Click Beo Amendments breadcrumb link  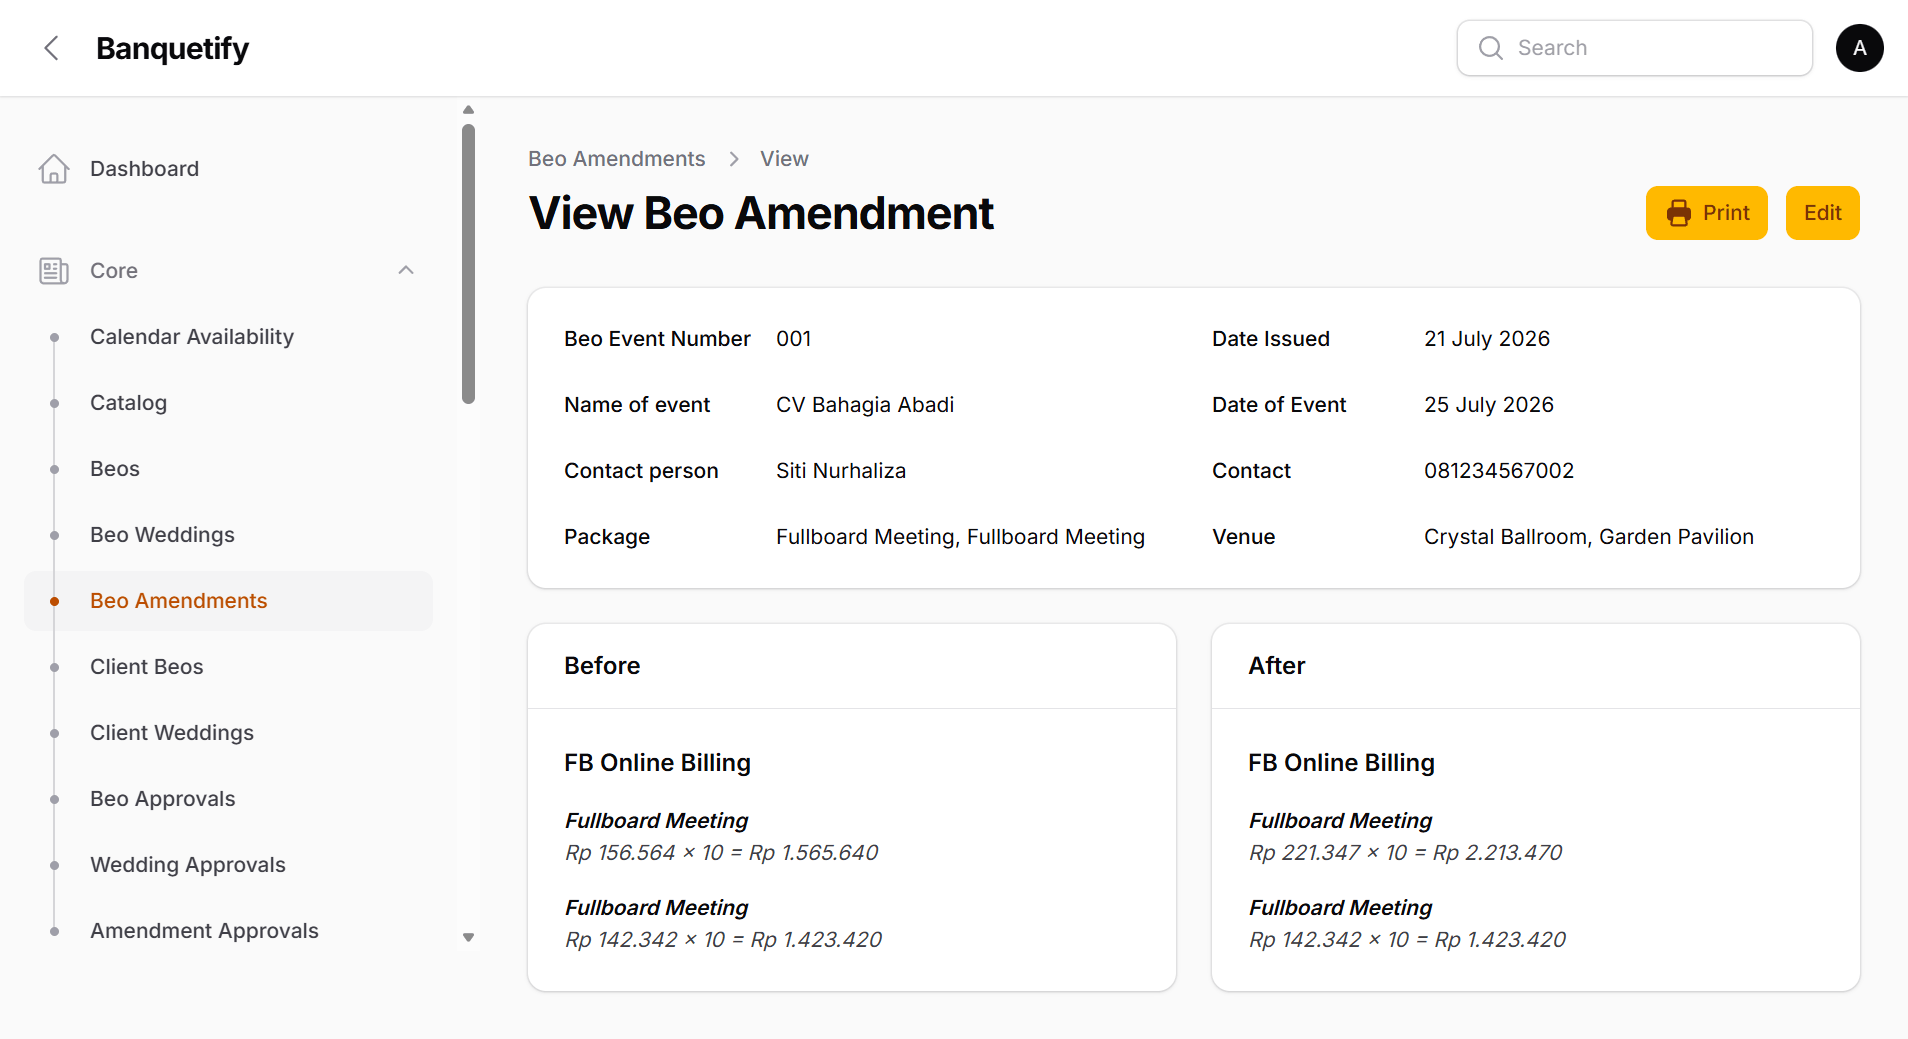pyautogui.click(x=616, y=159)
